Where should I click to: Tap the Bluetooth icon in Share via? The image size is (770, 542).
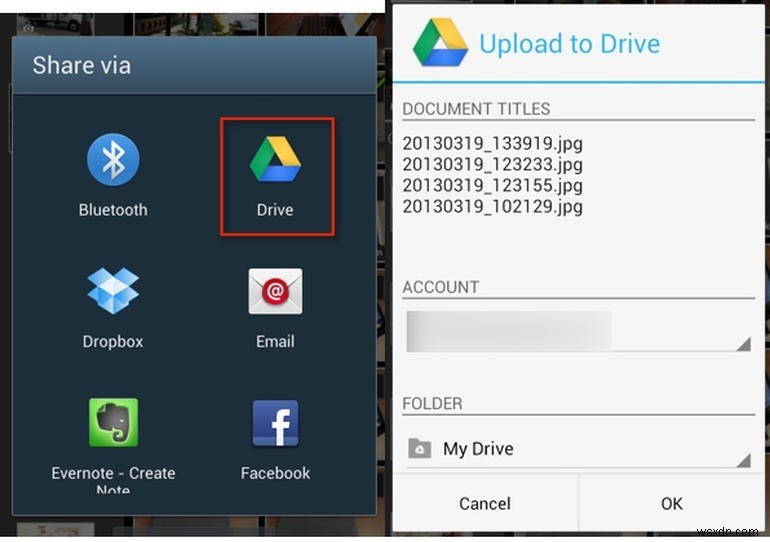click(113, 160)
